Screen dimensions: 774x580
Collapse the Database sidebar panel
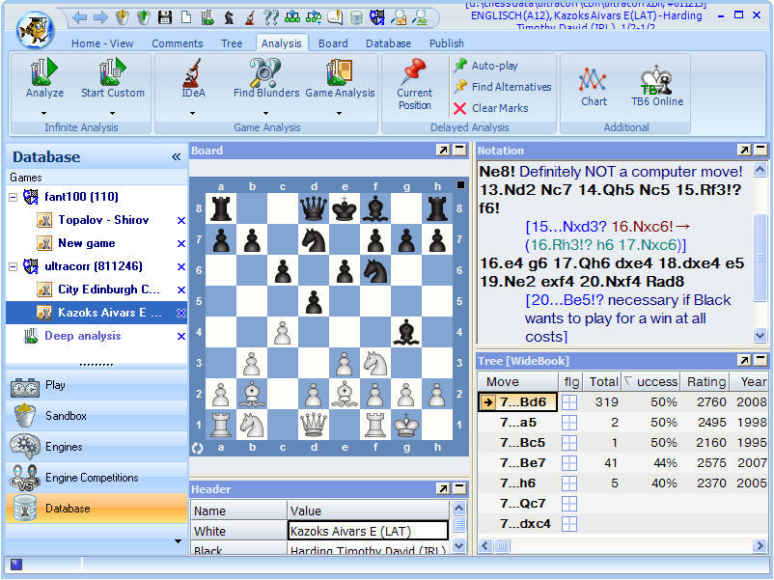point(176,157)
